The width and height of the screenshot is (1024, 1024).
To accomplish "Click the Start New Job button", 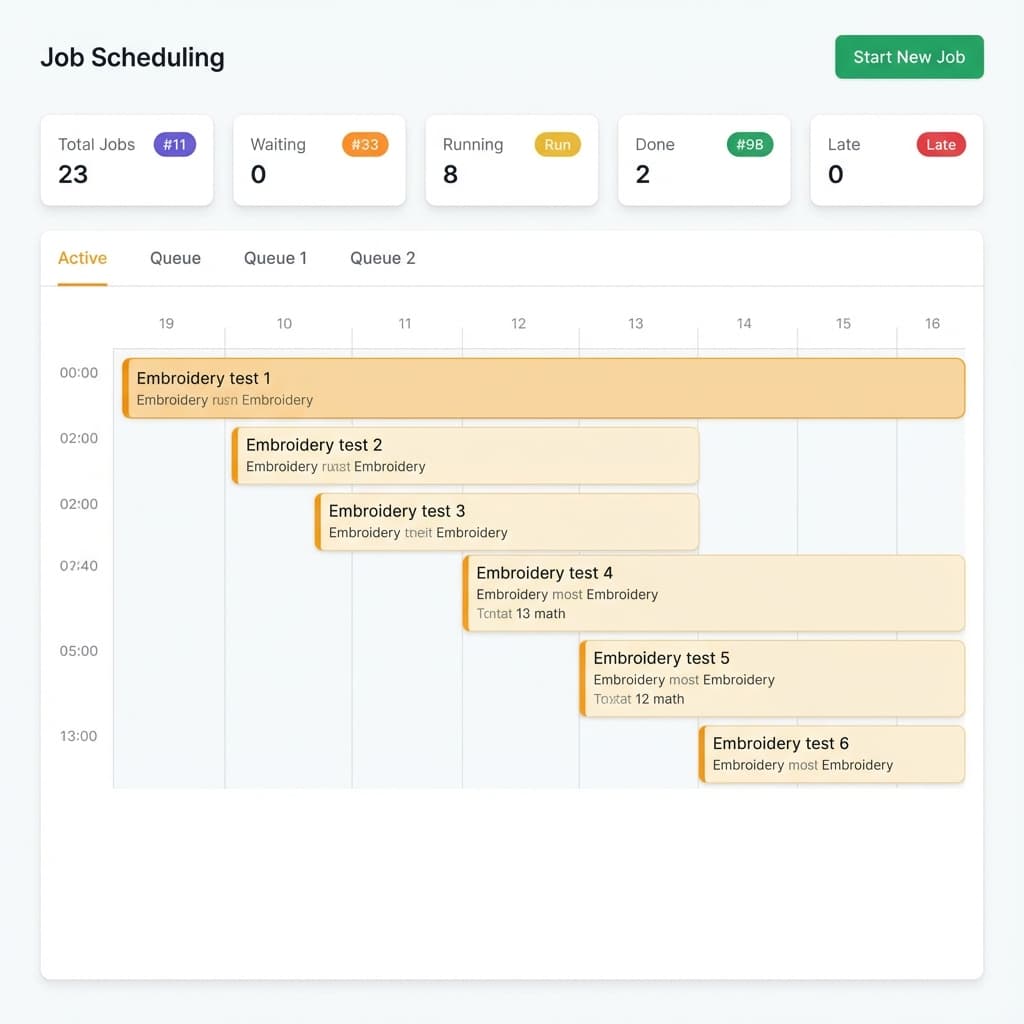I will pos(909,57).
